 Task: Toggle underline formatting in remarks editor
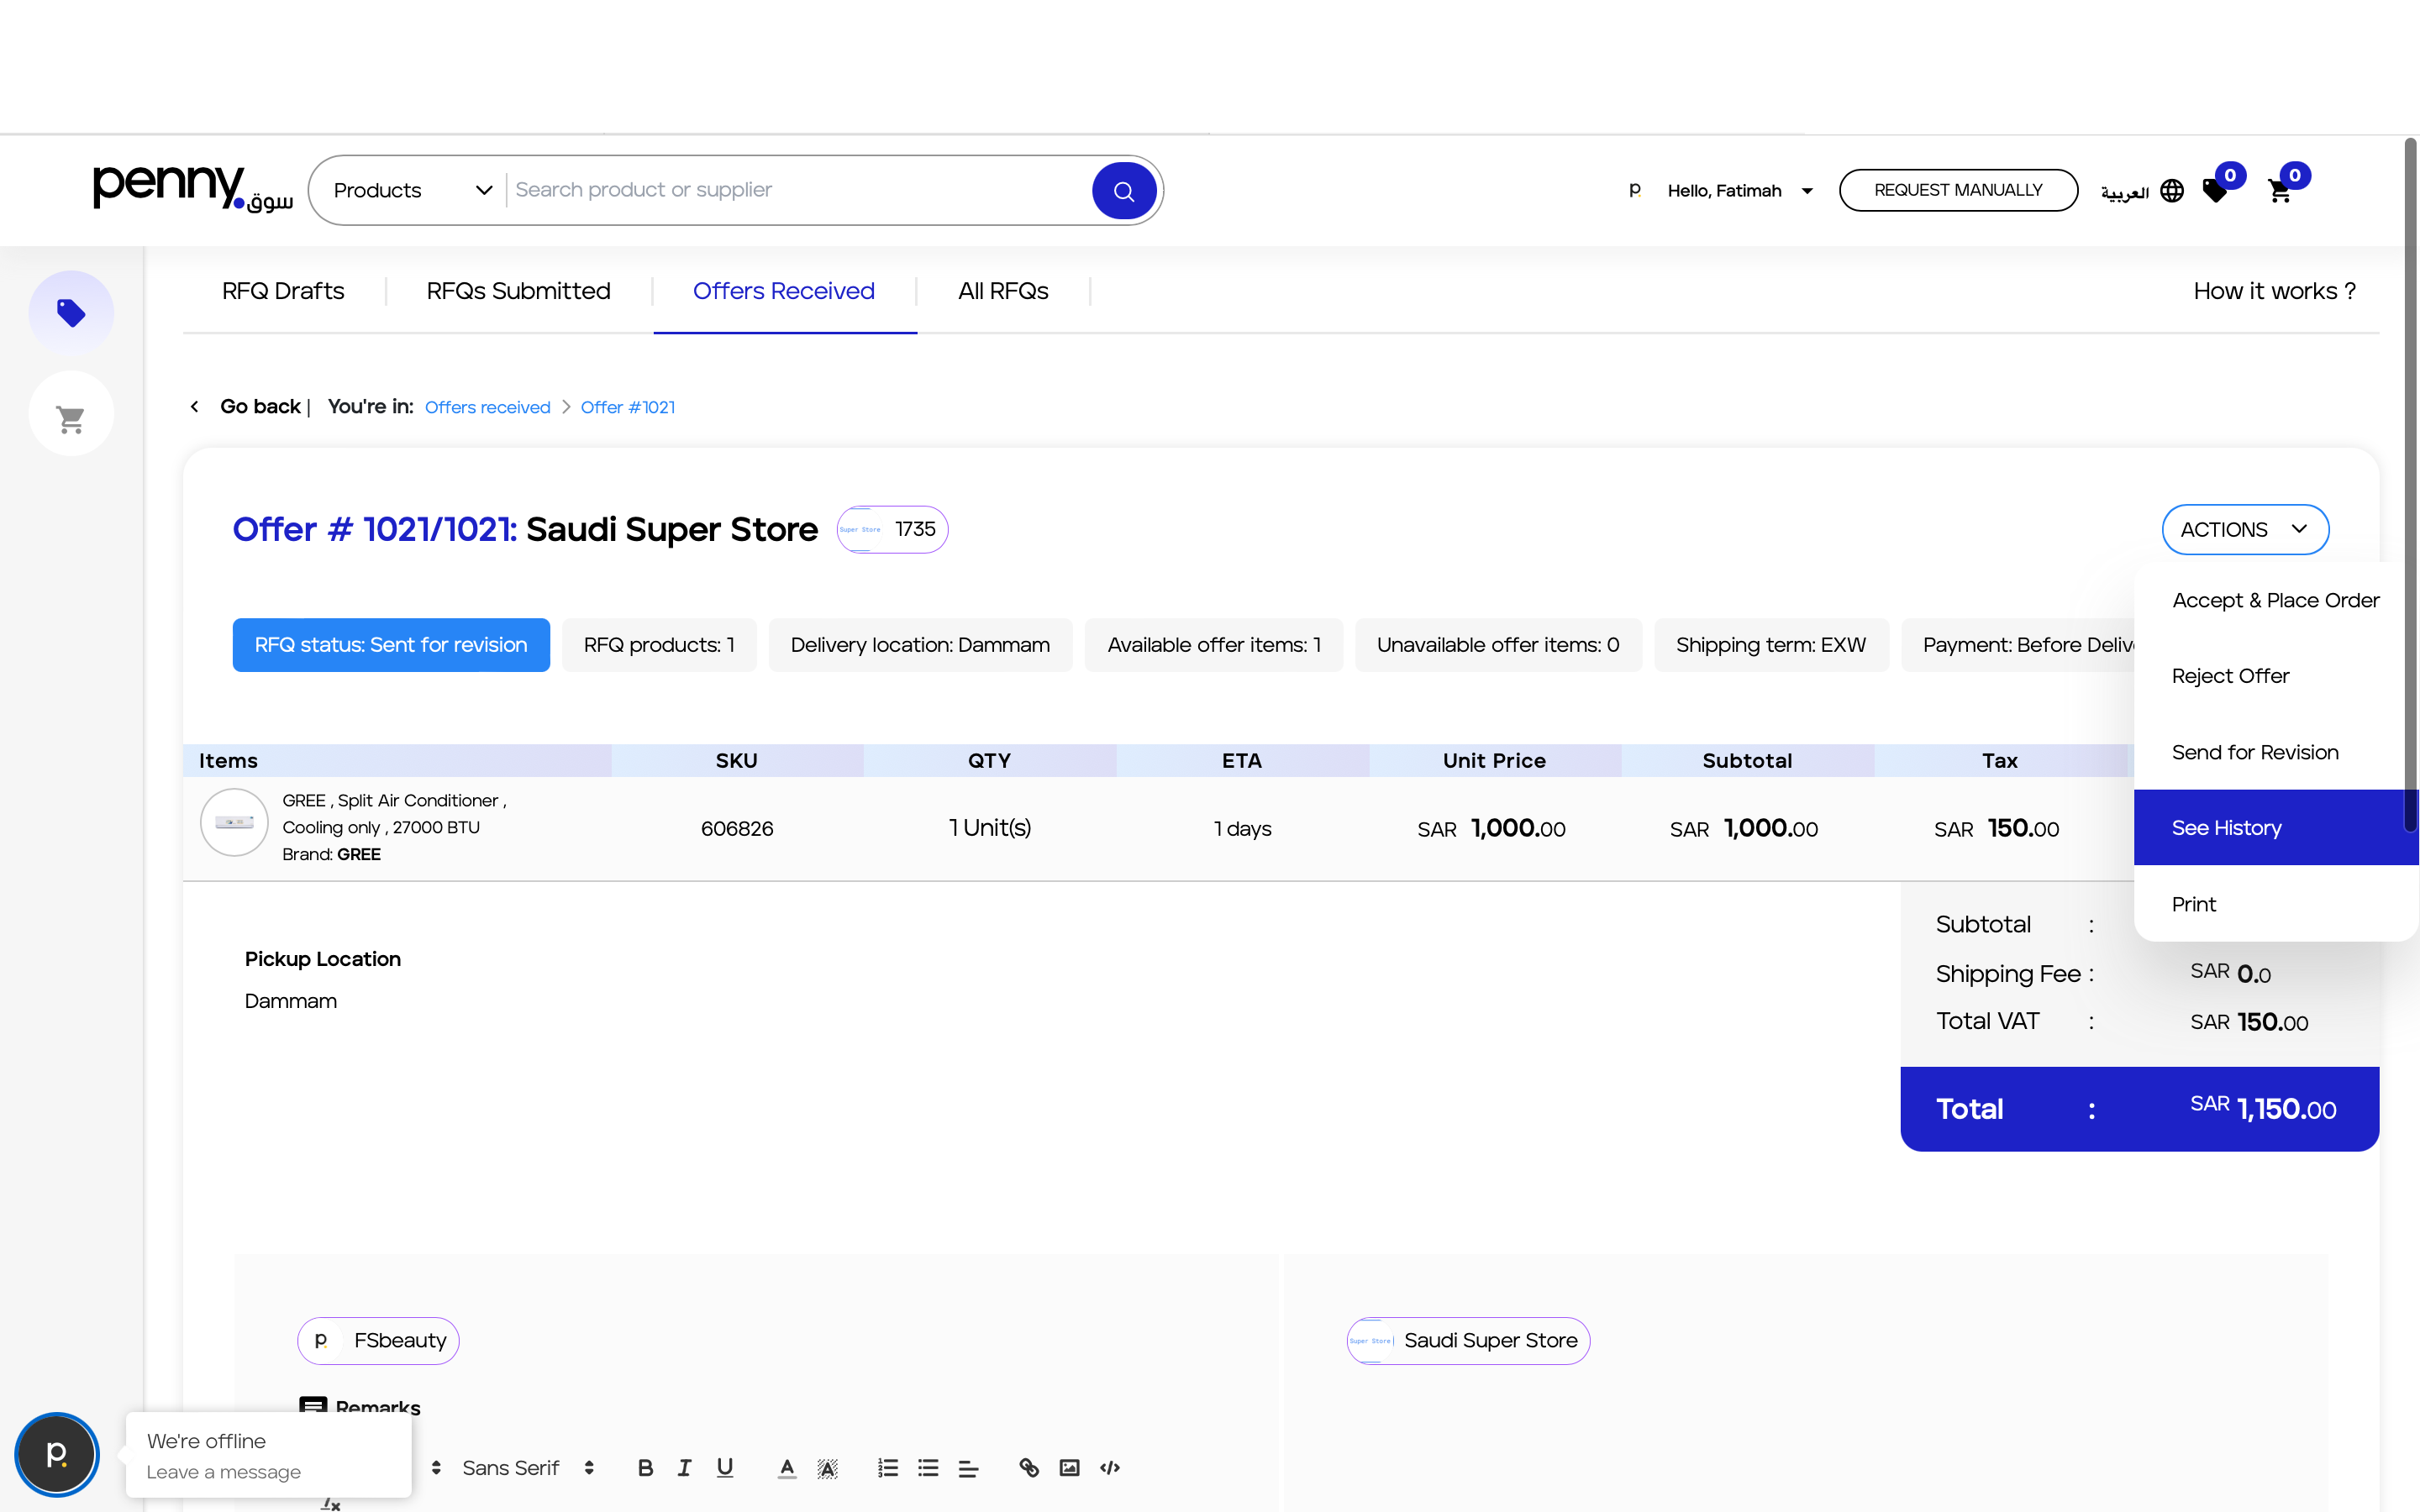(725, 1467)
